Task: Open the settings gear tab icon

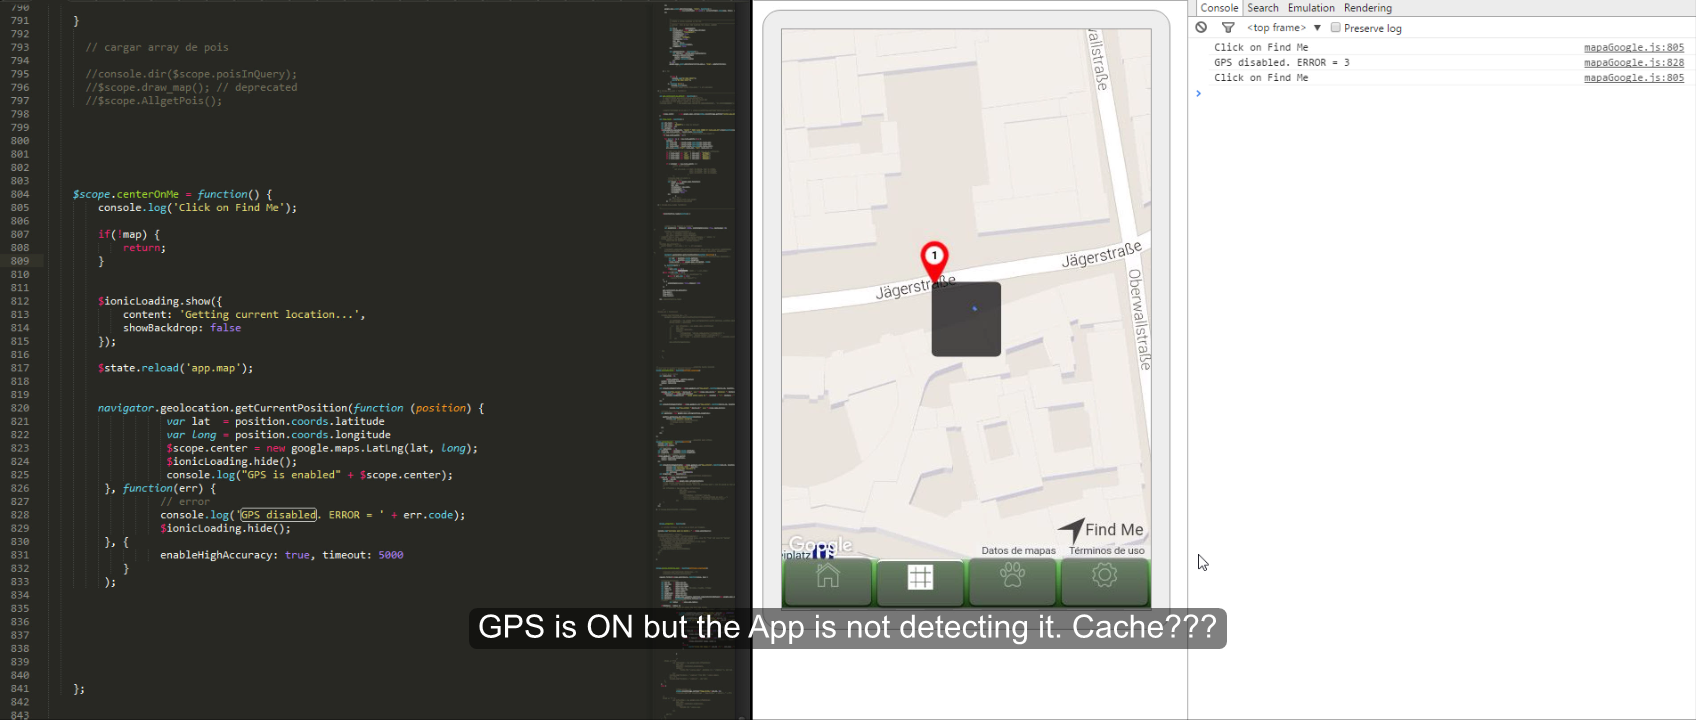Action: (x=1104, y=575)
